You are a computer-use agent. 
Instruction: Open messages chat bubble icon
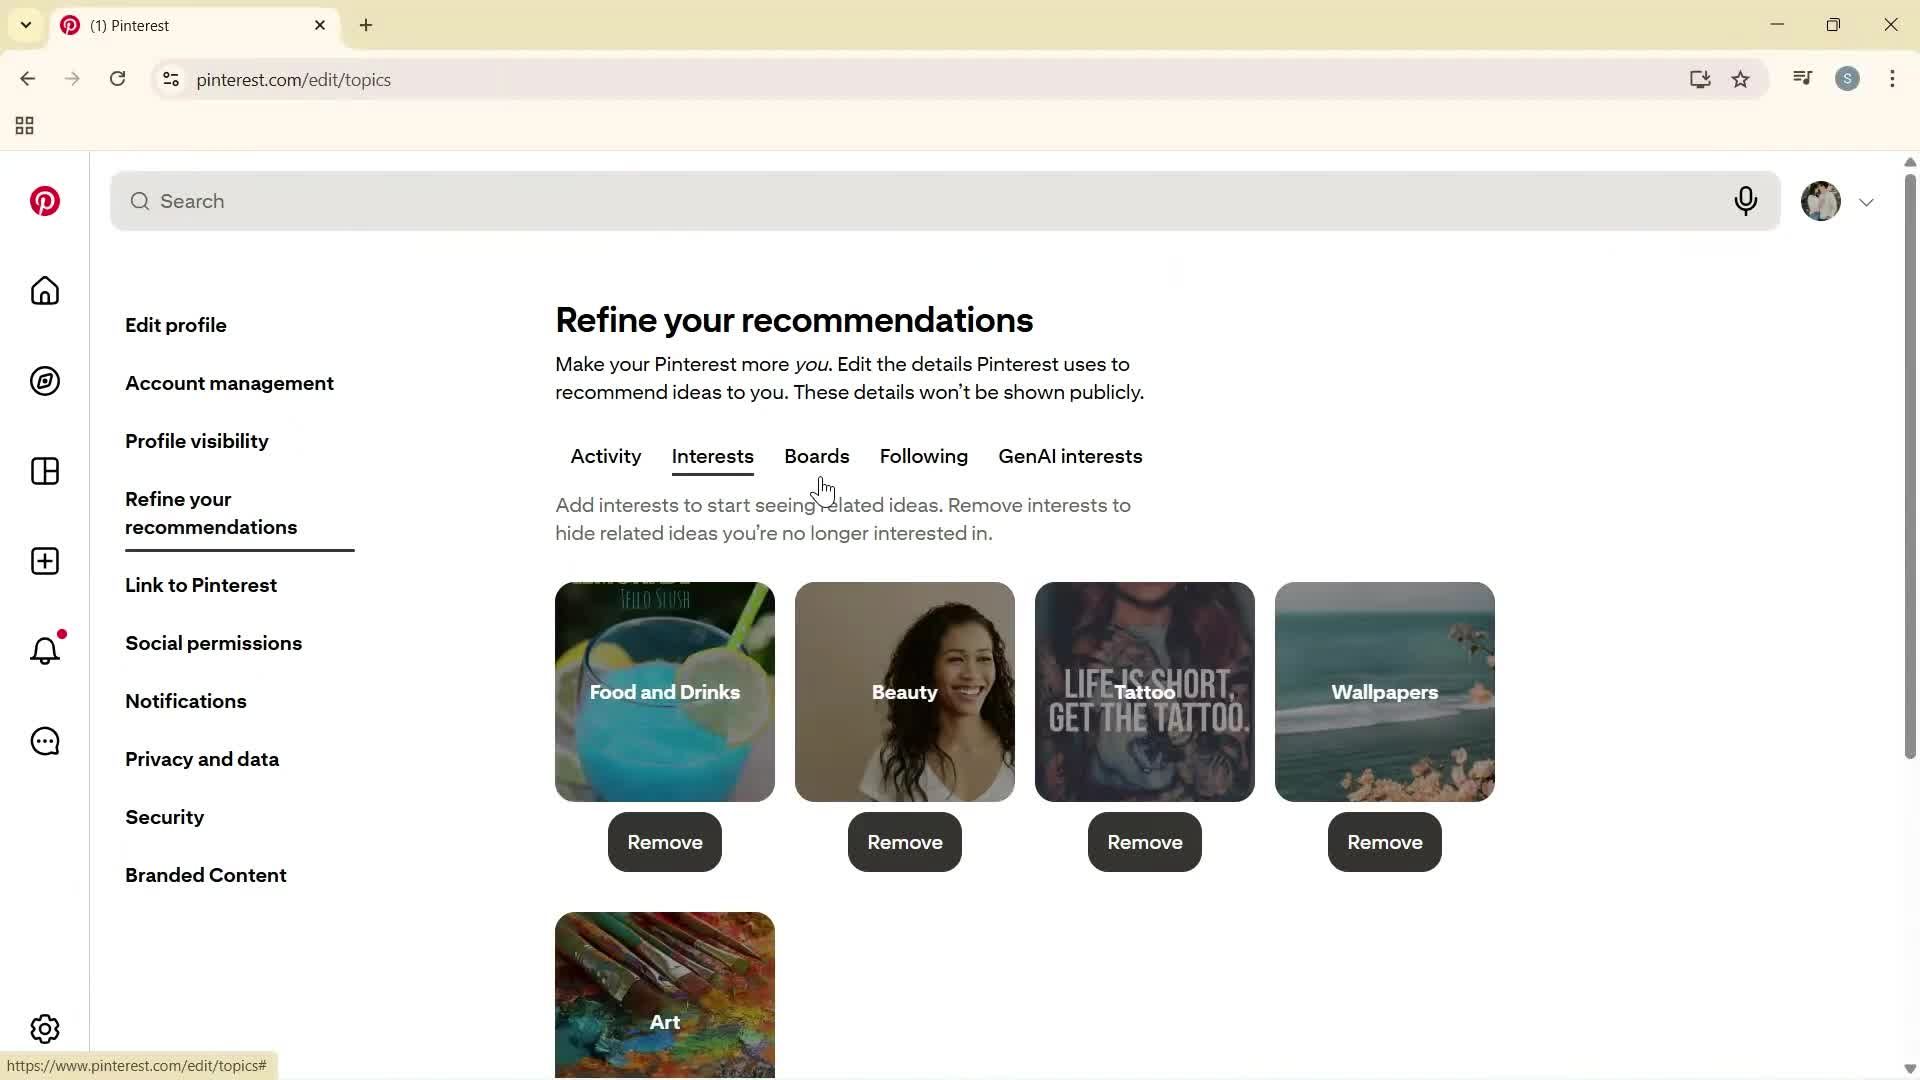coord(45,741)
